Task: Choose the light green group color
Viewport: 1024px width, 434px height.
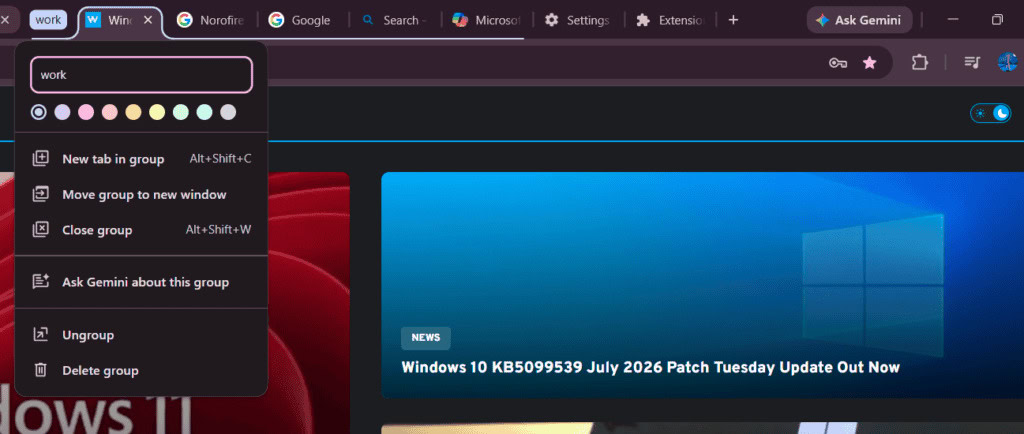Action: pos(180,112)
